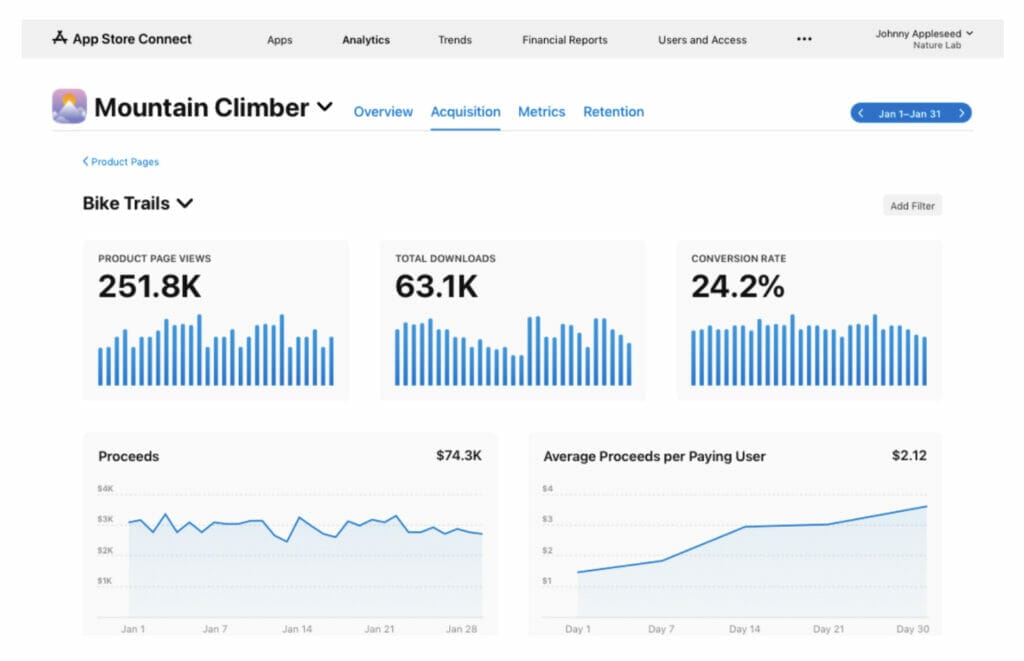Click the Jan 7 axis label

click(x=215, y=629)
